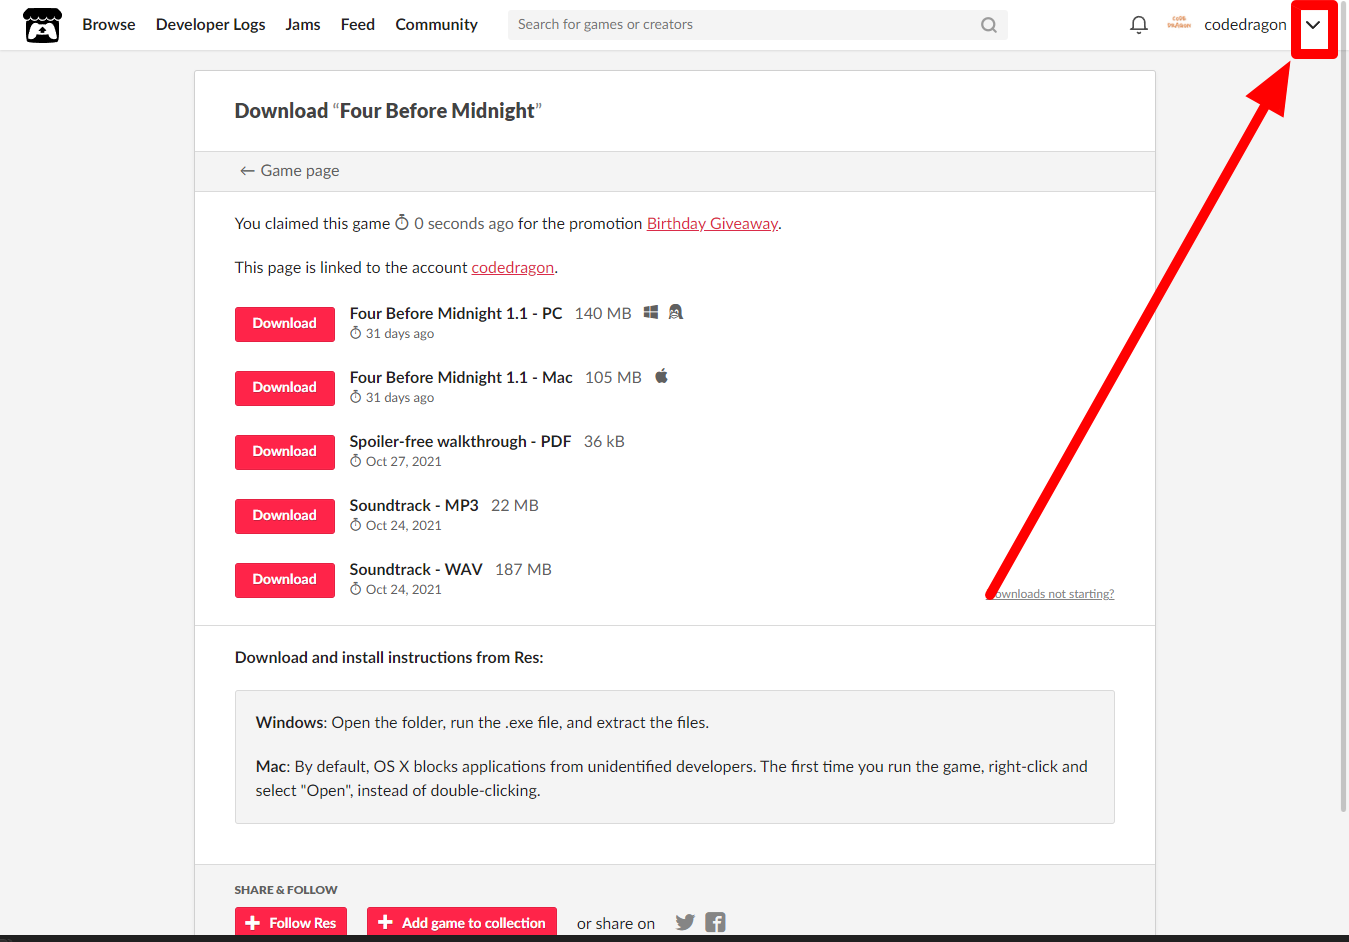Click the '140 MB' file size
Viewport: 1349px width, 942px height.
point(603,314)
